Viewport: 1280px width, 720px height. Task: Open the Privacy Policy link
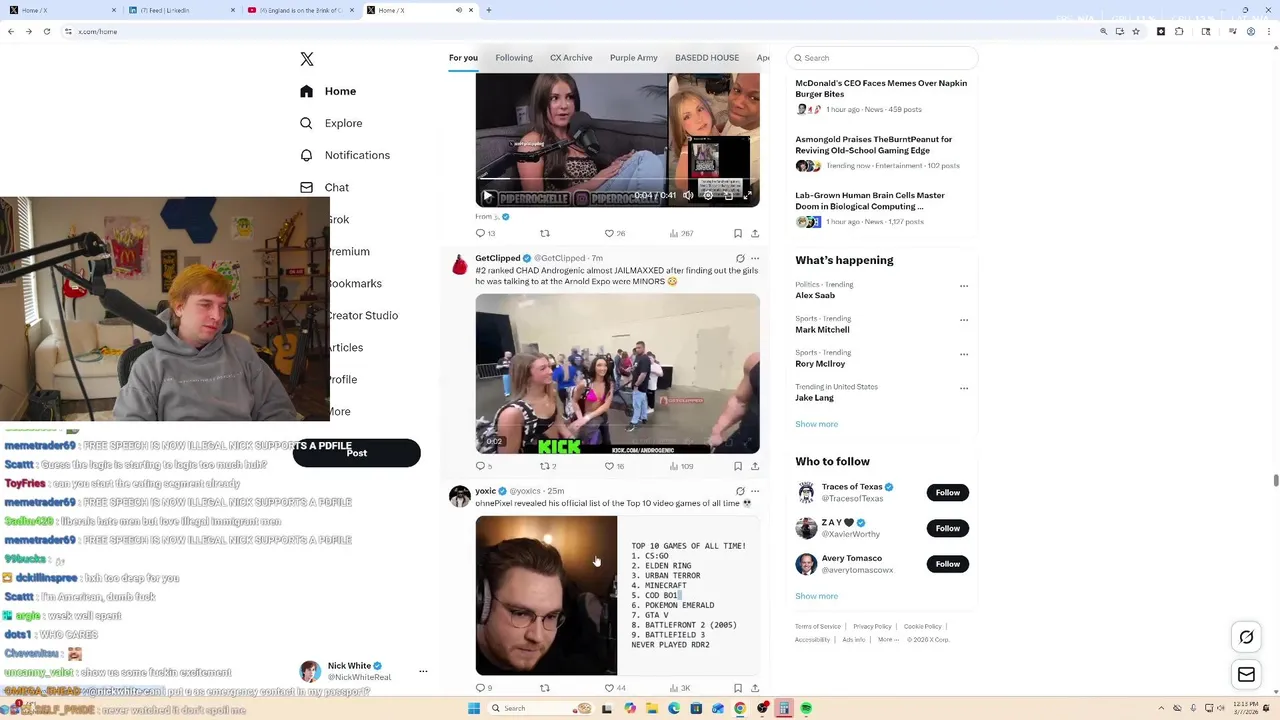pos(872,627)
